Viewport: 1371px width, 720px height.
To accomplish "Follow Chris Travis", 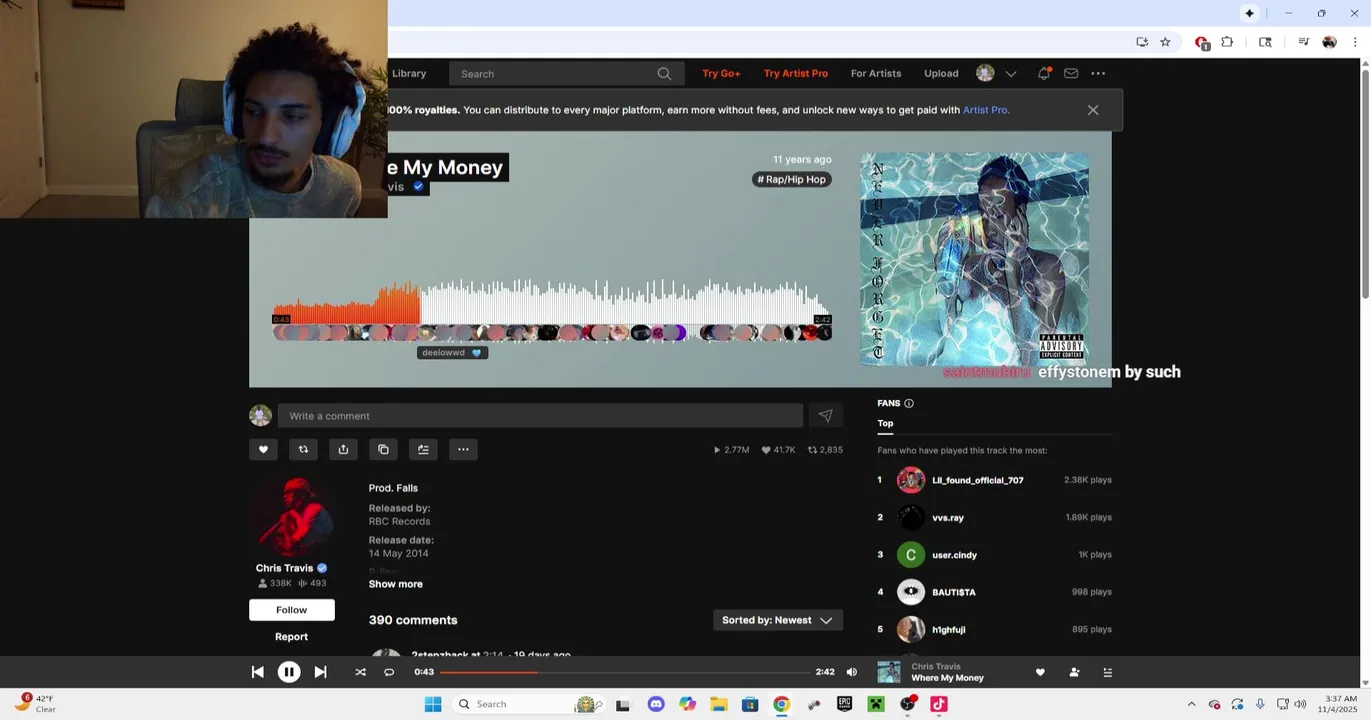I will (292, 610).
